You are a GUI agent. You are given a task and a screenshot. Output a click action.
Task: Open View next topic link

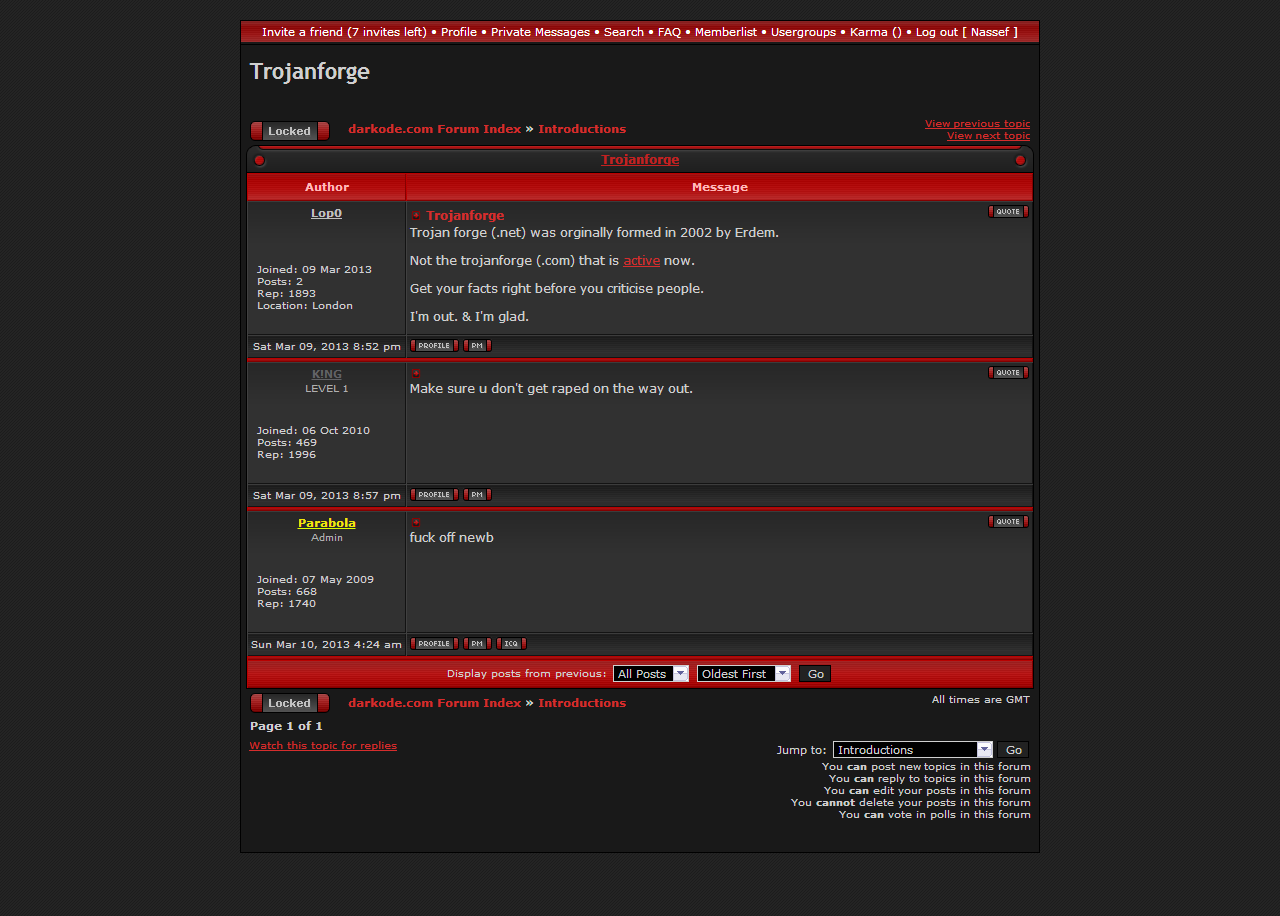[988, 136]
